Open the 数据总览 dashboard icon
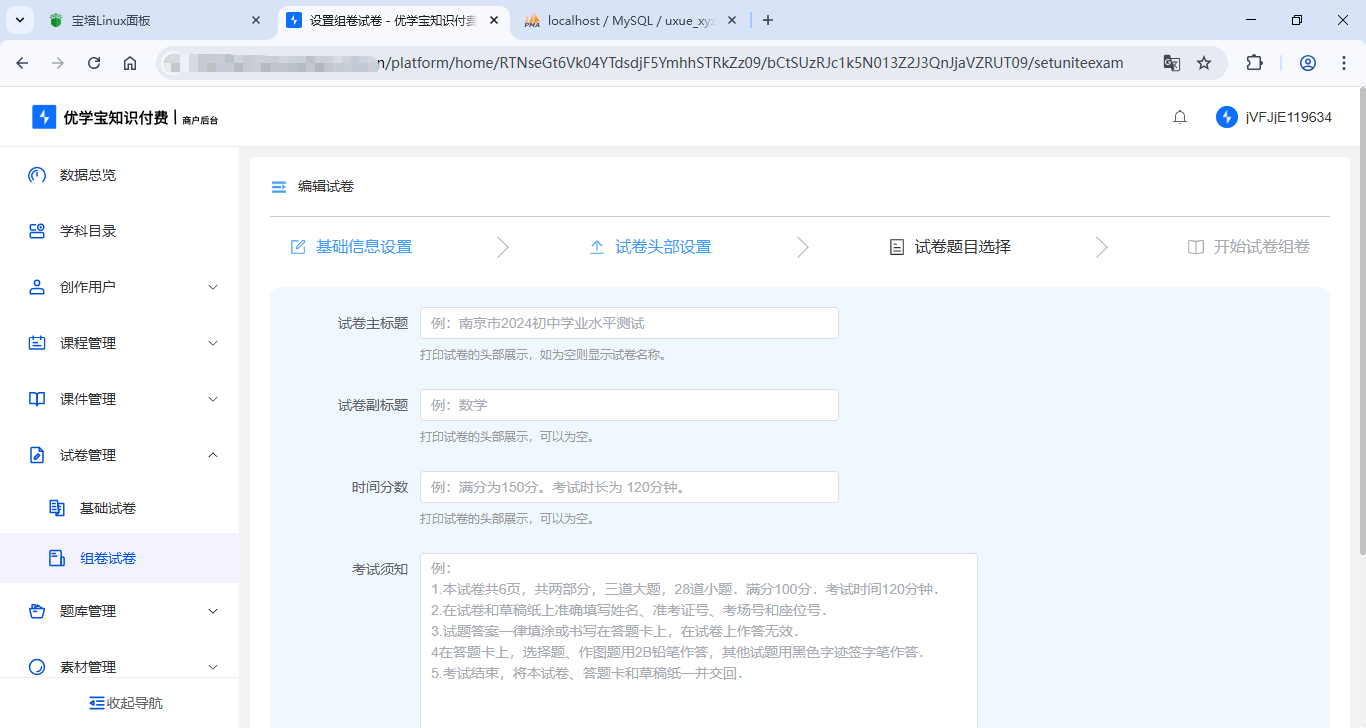 [36, 175]
